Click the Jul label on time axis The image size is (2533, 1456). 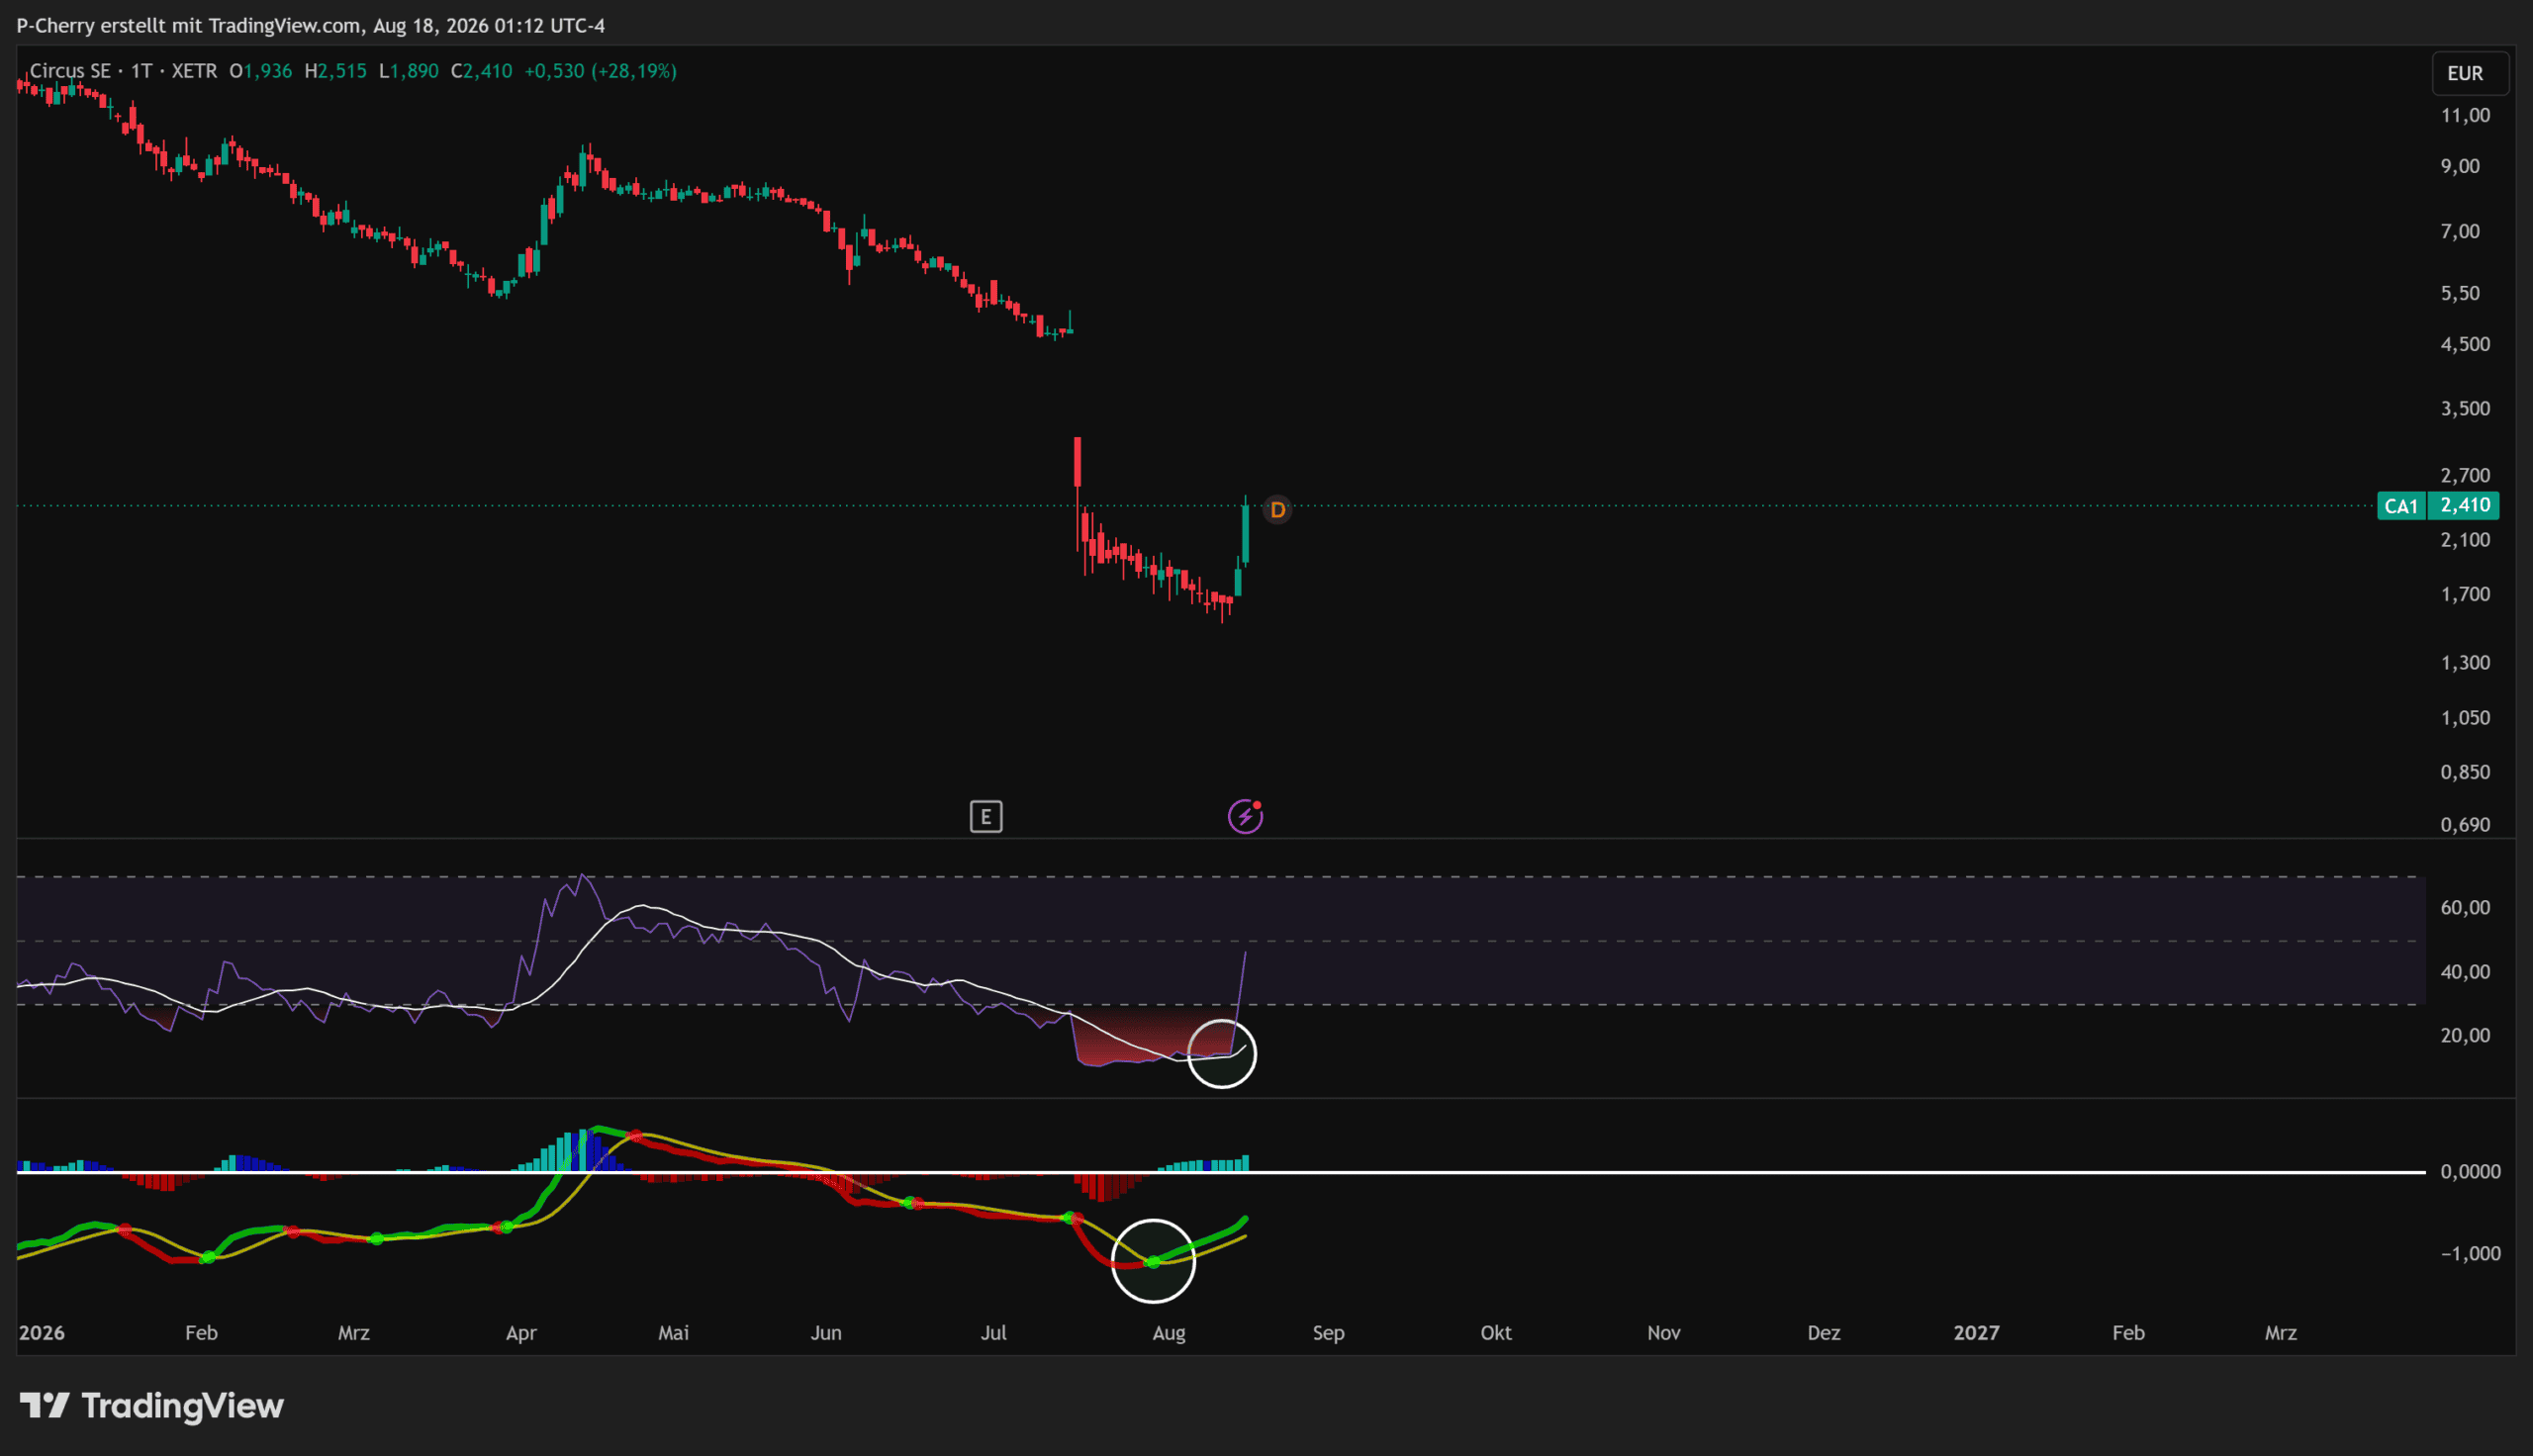point(993,1333)
